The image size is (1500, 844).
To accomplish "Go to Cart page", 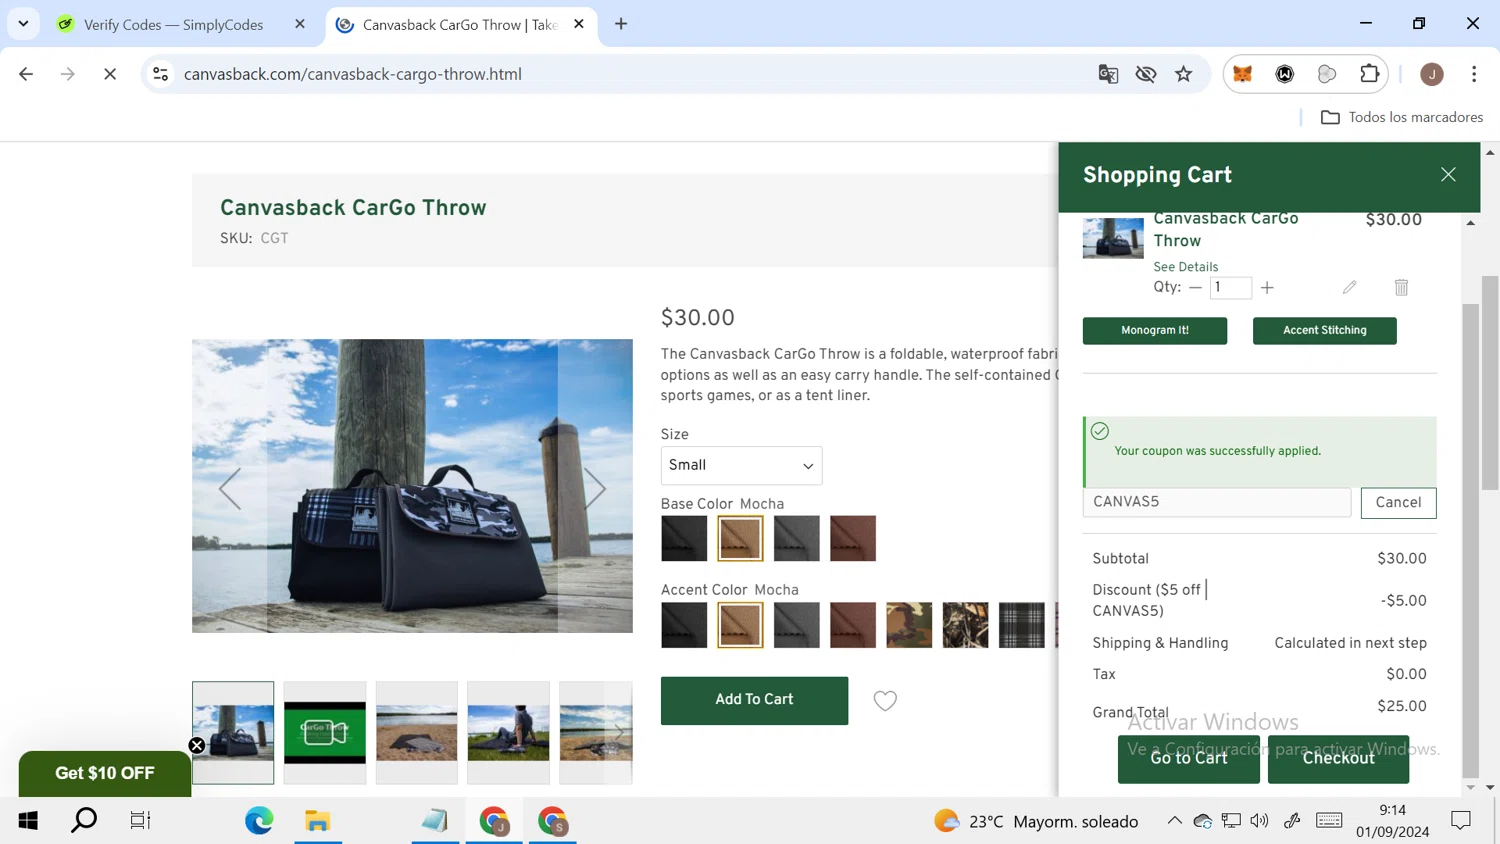I will (1188, 759).
